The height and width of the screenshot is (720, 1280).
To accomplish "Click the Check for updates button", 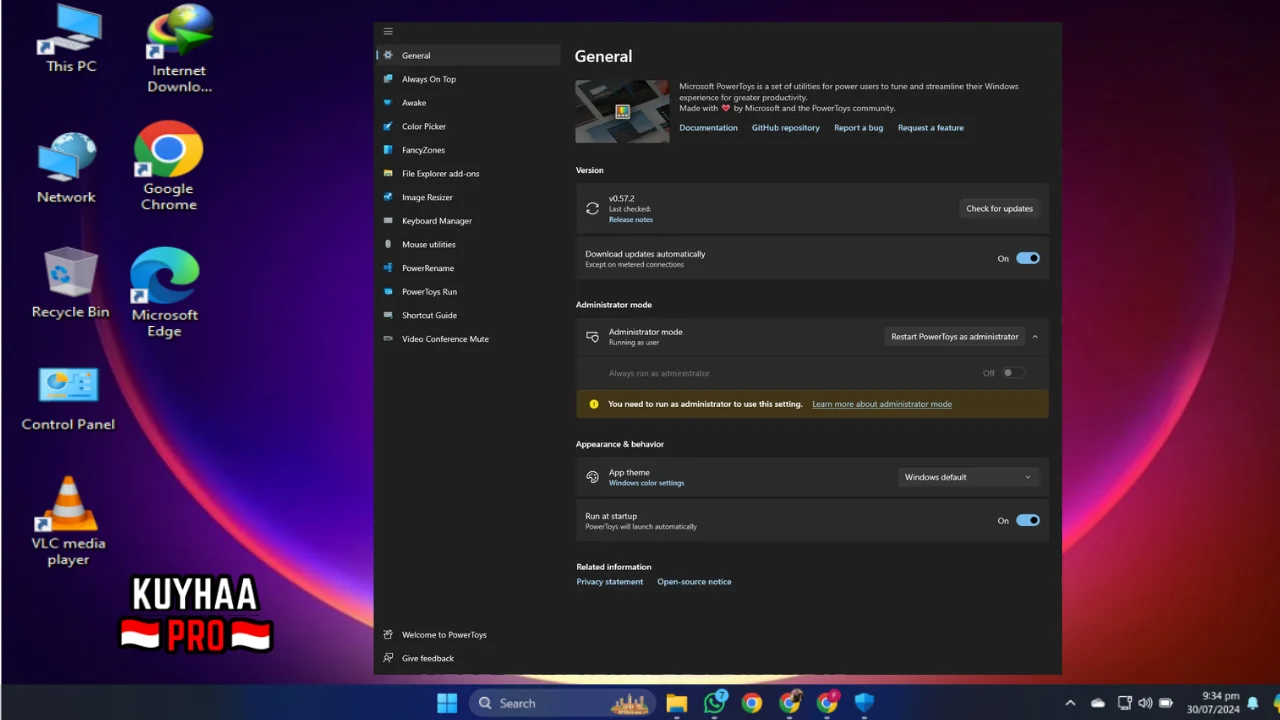I will (x=999, y=208).
